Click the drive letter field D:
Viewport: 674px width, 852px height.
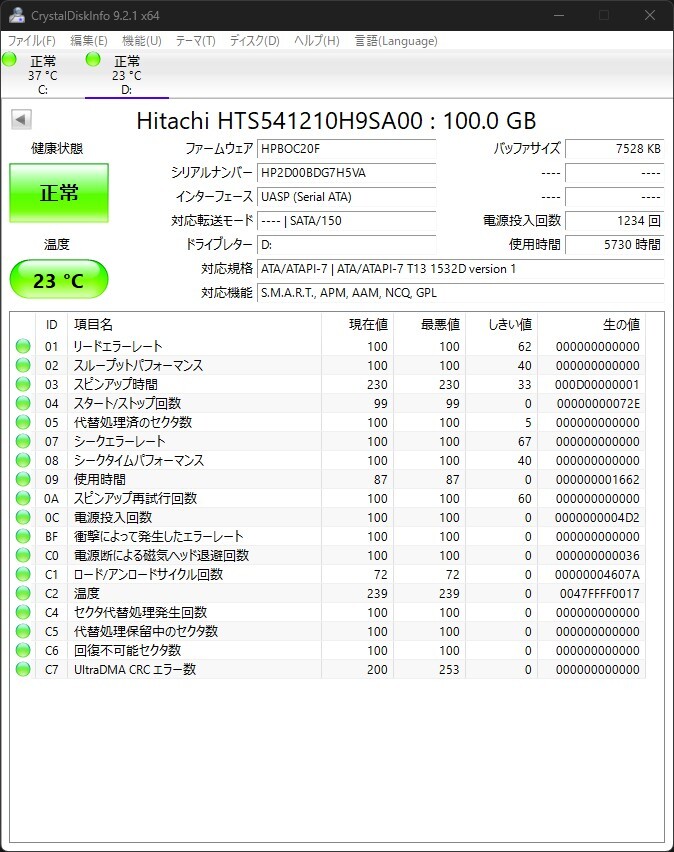pos(346,245)
